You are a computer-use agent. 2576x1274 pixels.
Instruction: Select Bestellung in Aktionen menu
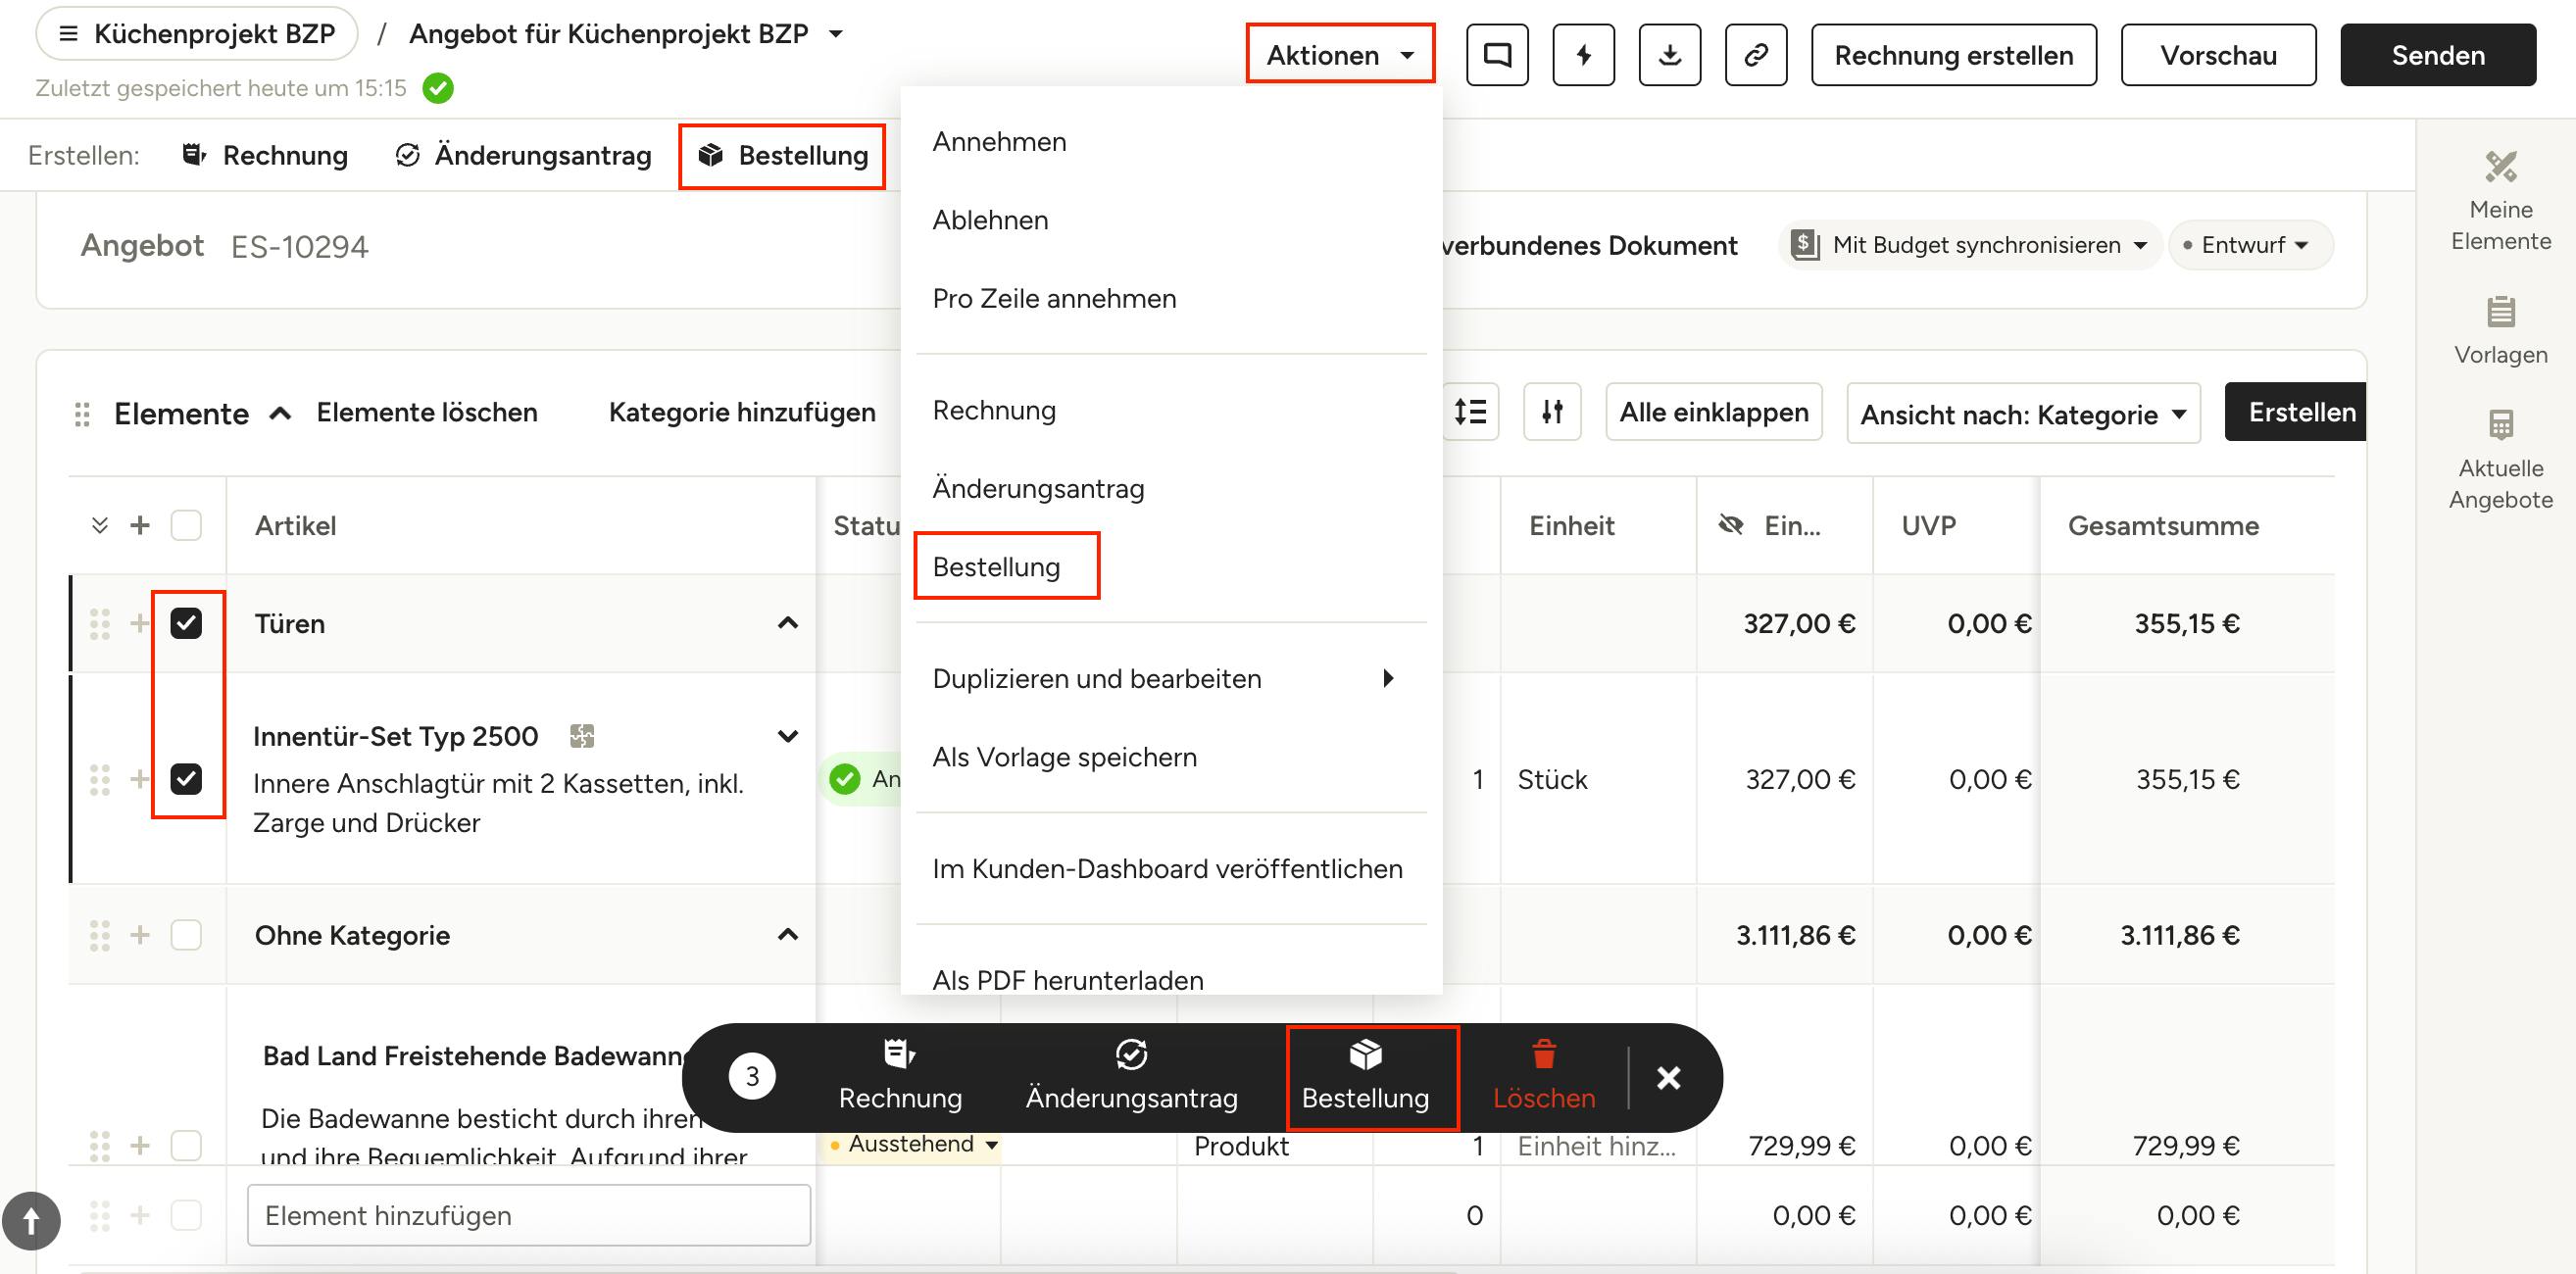(x=1171, y=566)
